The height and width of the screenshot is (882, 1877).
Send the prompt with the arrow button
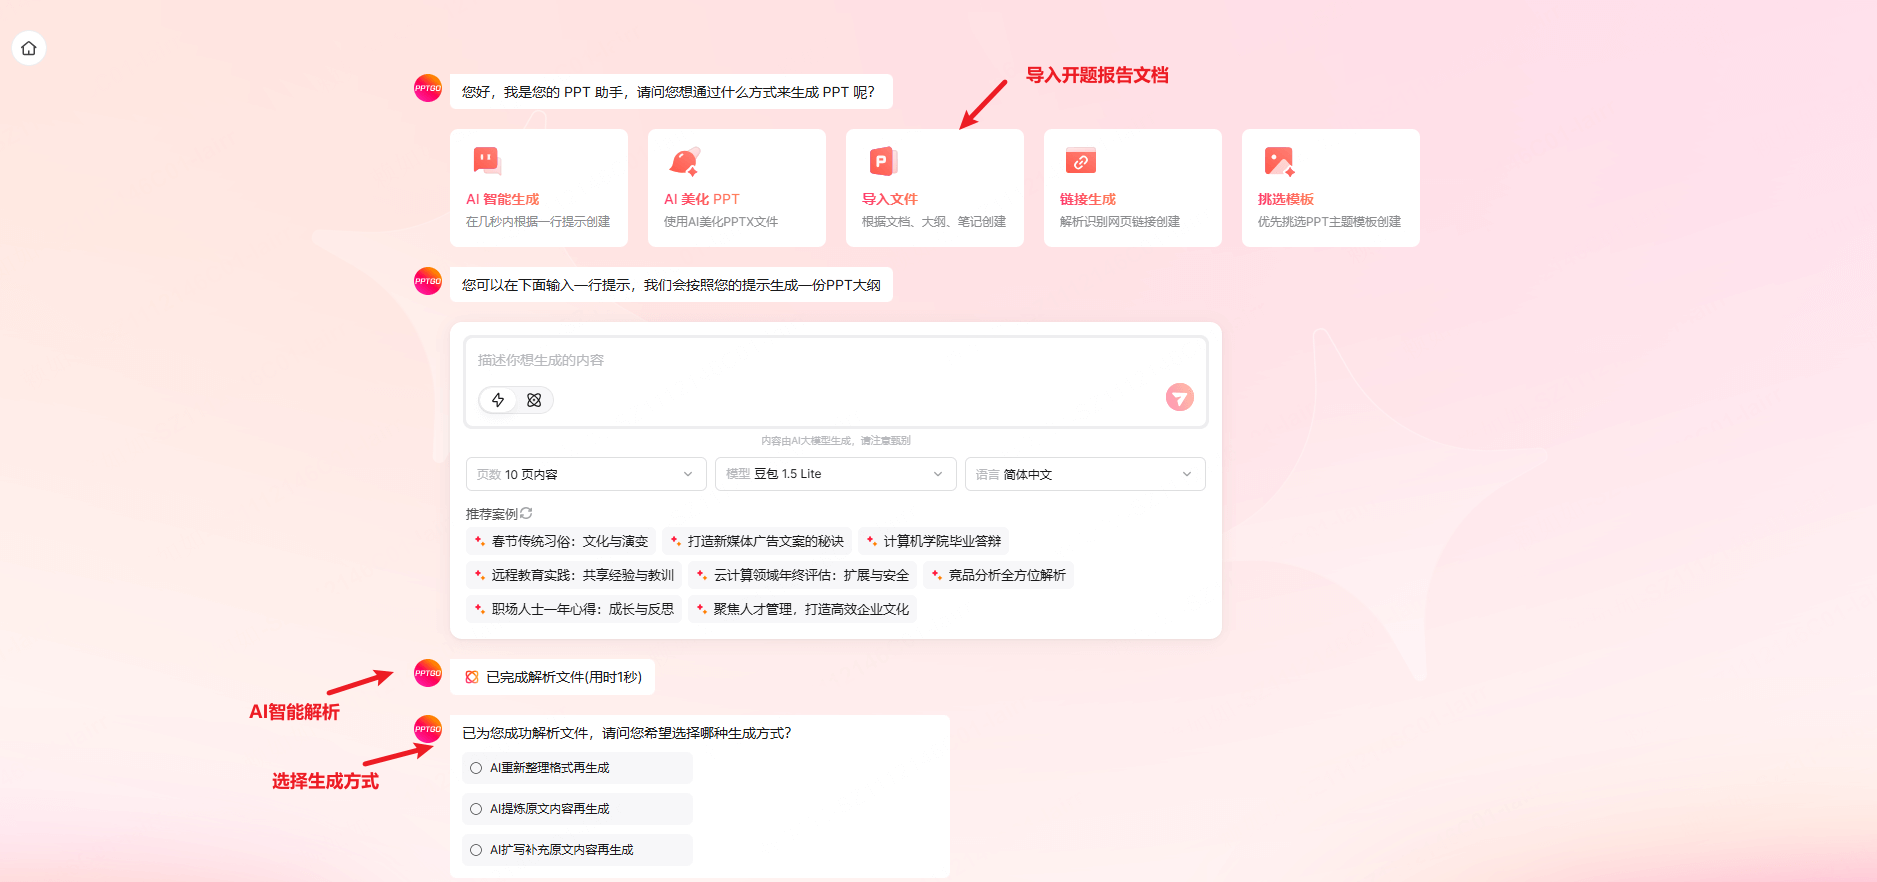(x=1180, y=397)
